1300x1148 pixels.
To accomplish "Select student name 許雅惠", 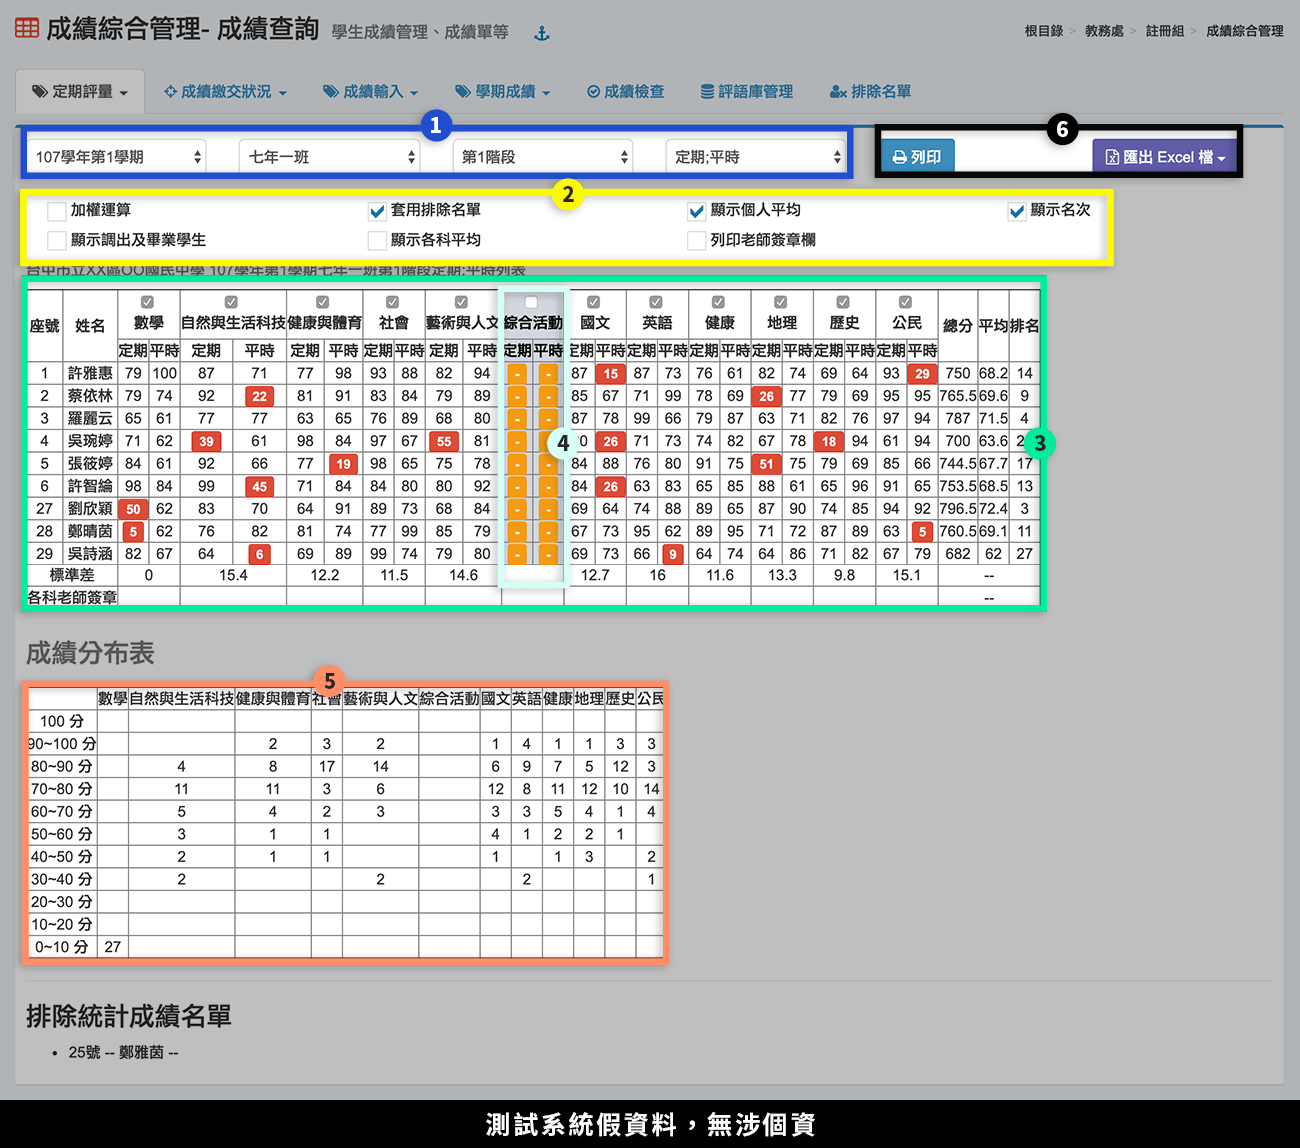I will click(90, 373).
